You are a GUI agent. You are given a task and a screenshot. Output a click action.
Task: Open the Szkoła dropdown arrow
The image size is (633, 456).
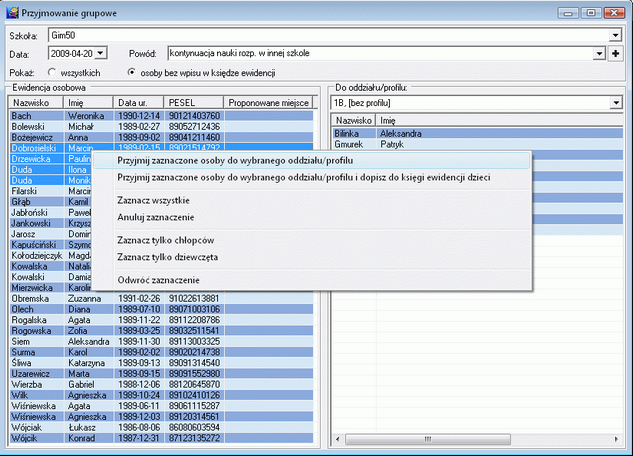615,35
